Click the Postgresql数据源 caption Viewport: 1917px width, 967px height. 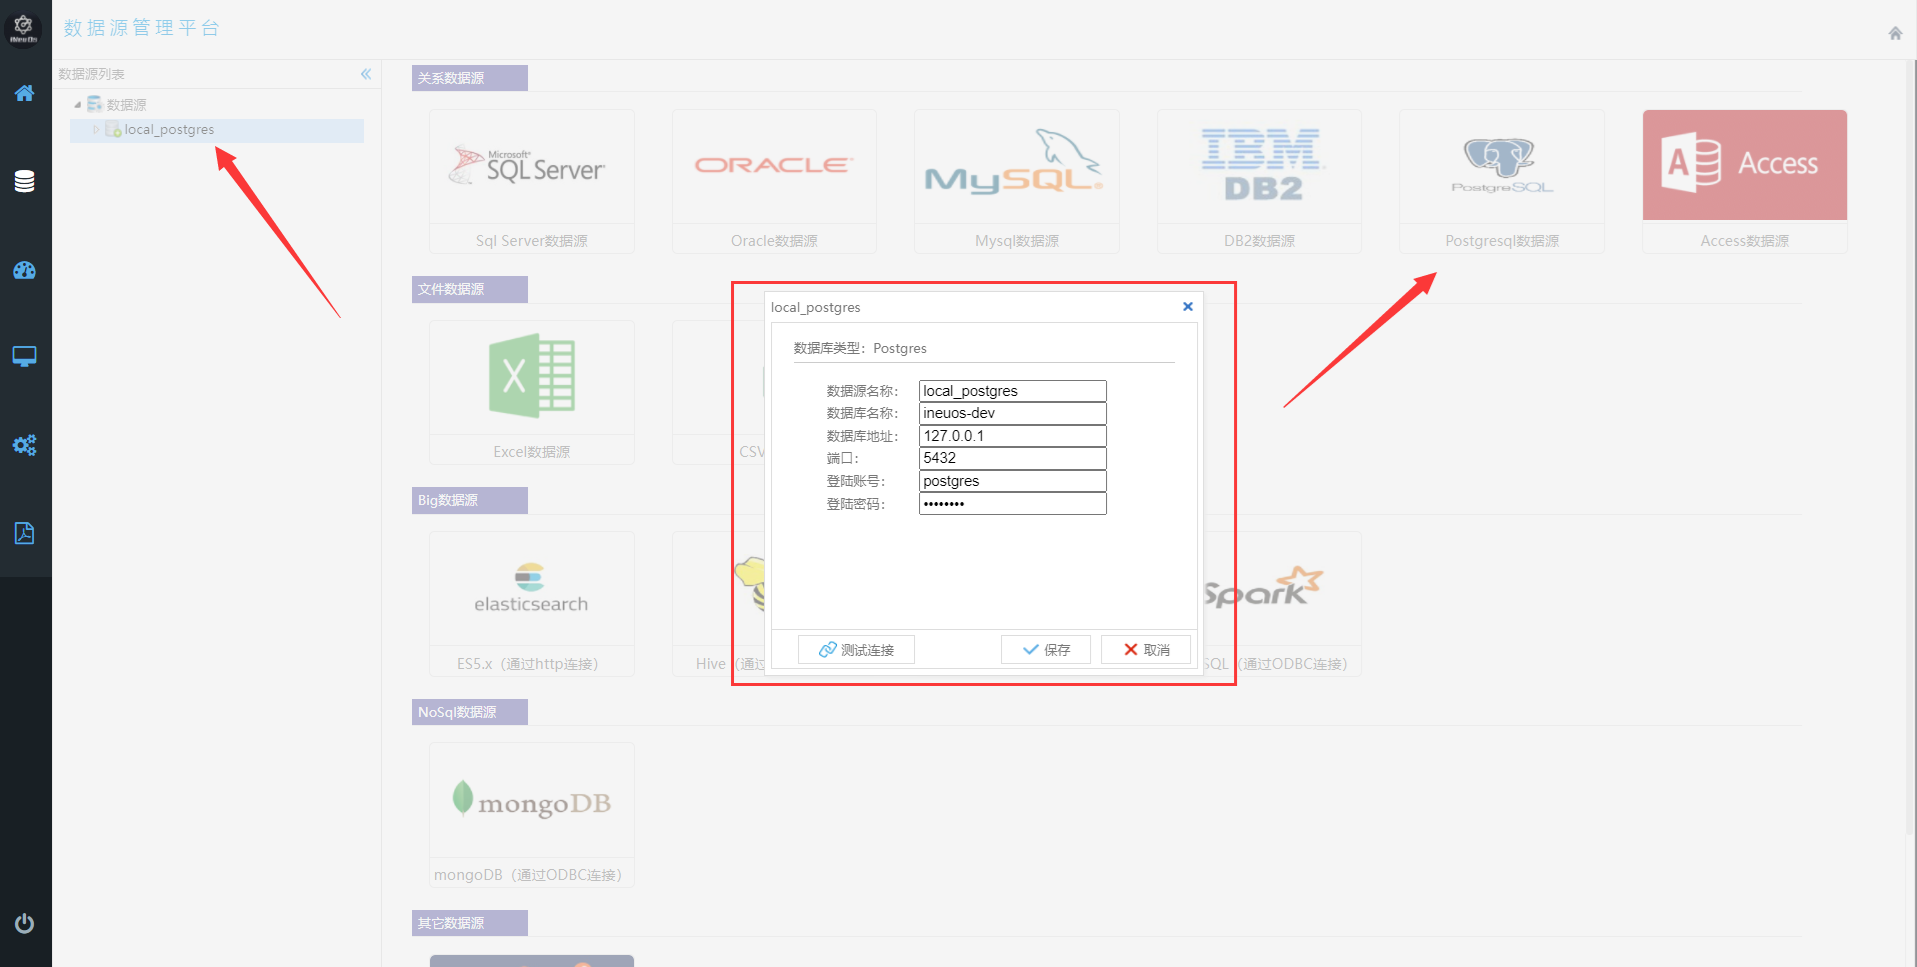(x=1502, y=241)
